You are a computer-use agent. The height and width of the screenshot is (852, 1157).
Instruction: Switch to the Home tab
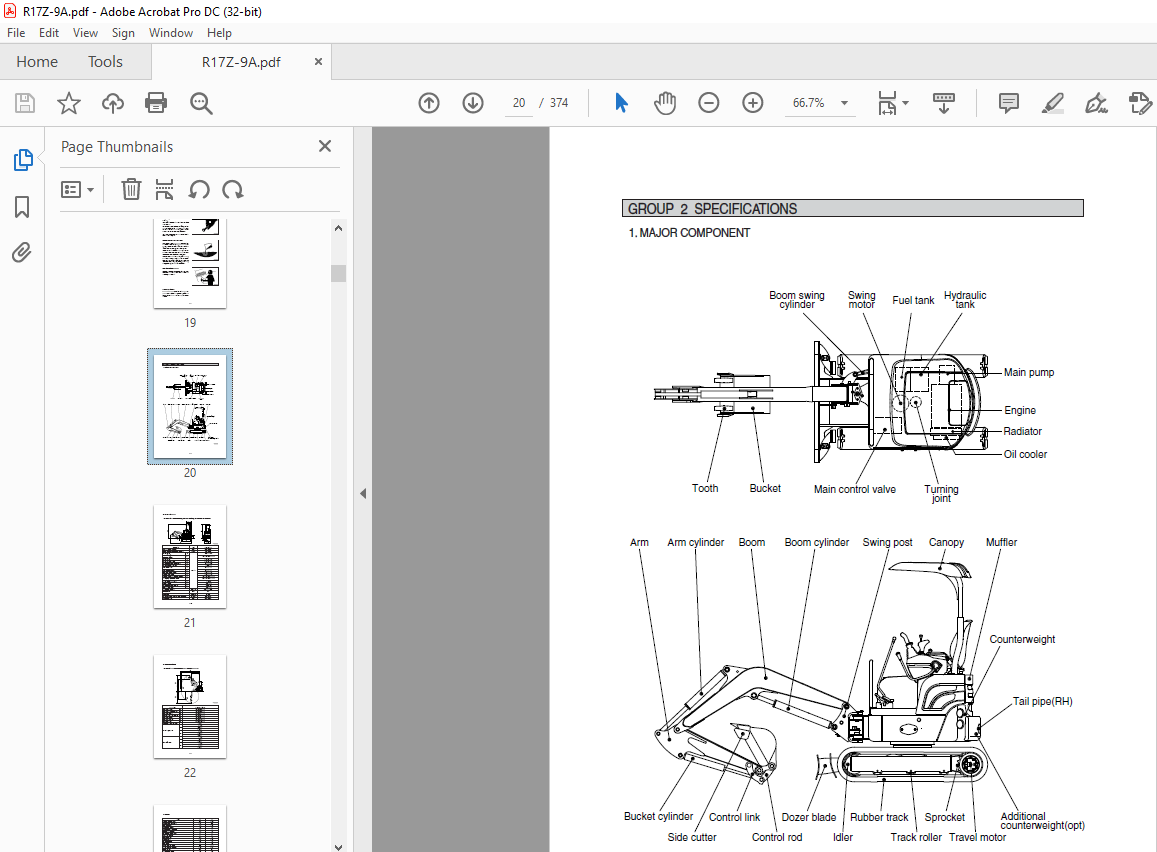[37, 62]
